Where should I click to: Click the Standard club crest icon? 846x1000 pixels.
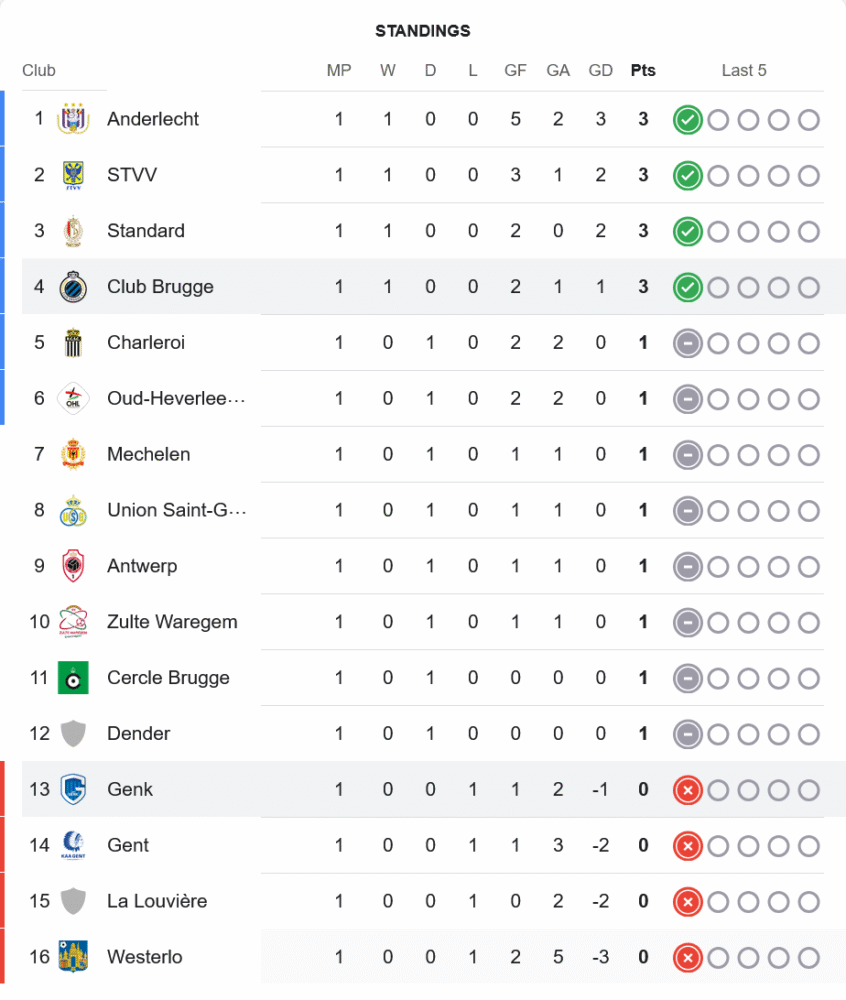coord(73,231)
